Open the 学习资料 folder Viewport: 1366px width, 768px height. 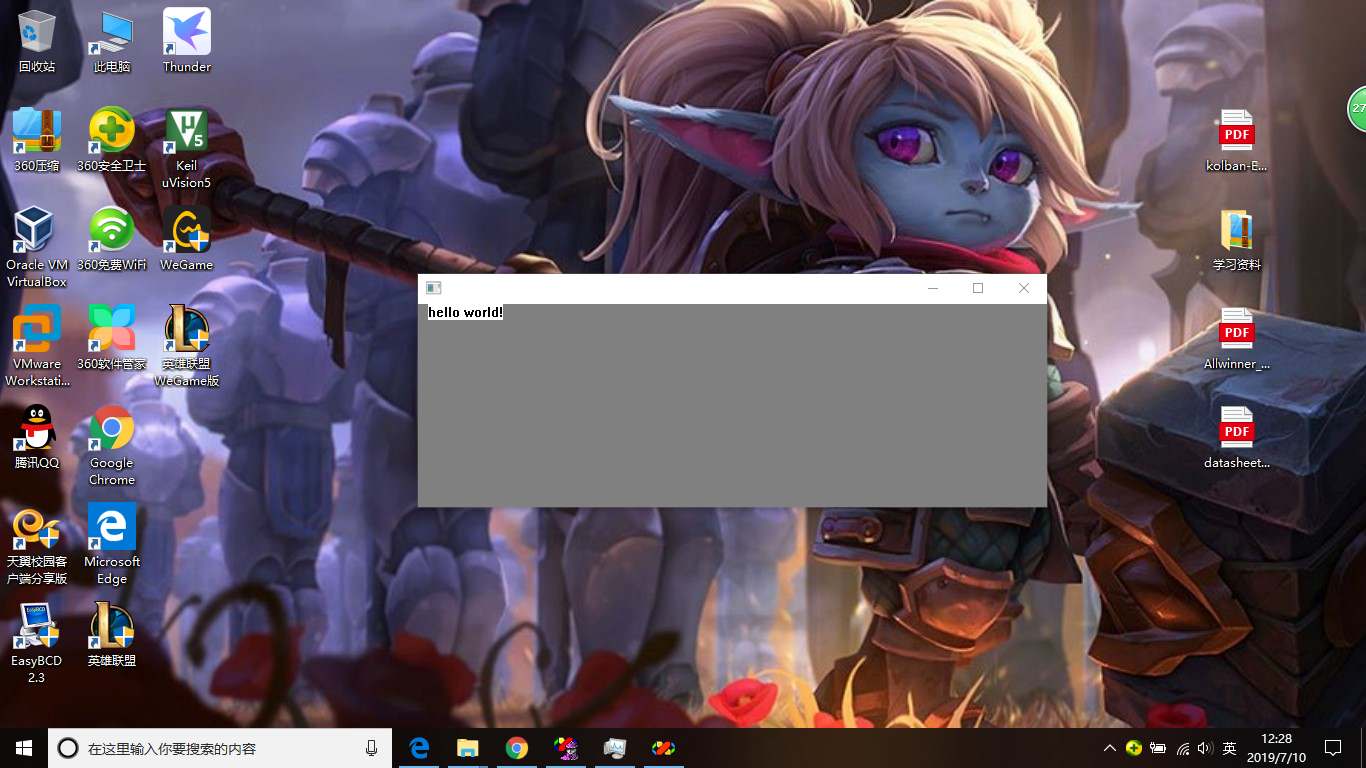tap(1236, 230)
